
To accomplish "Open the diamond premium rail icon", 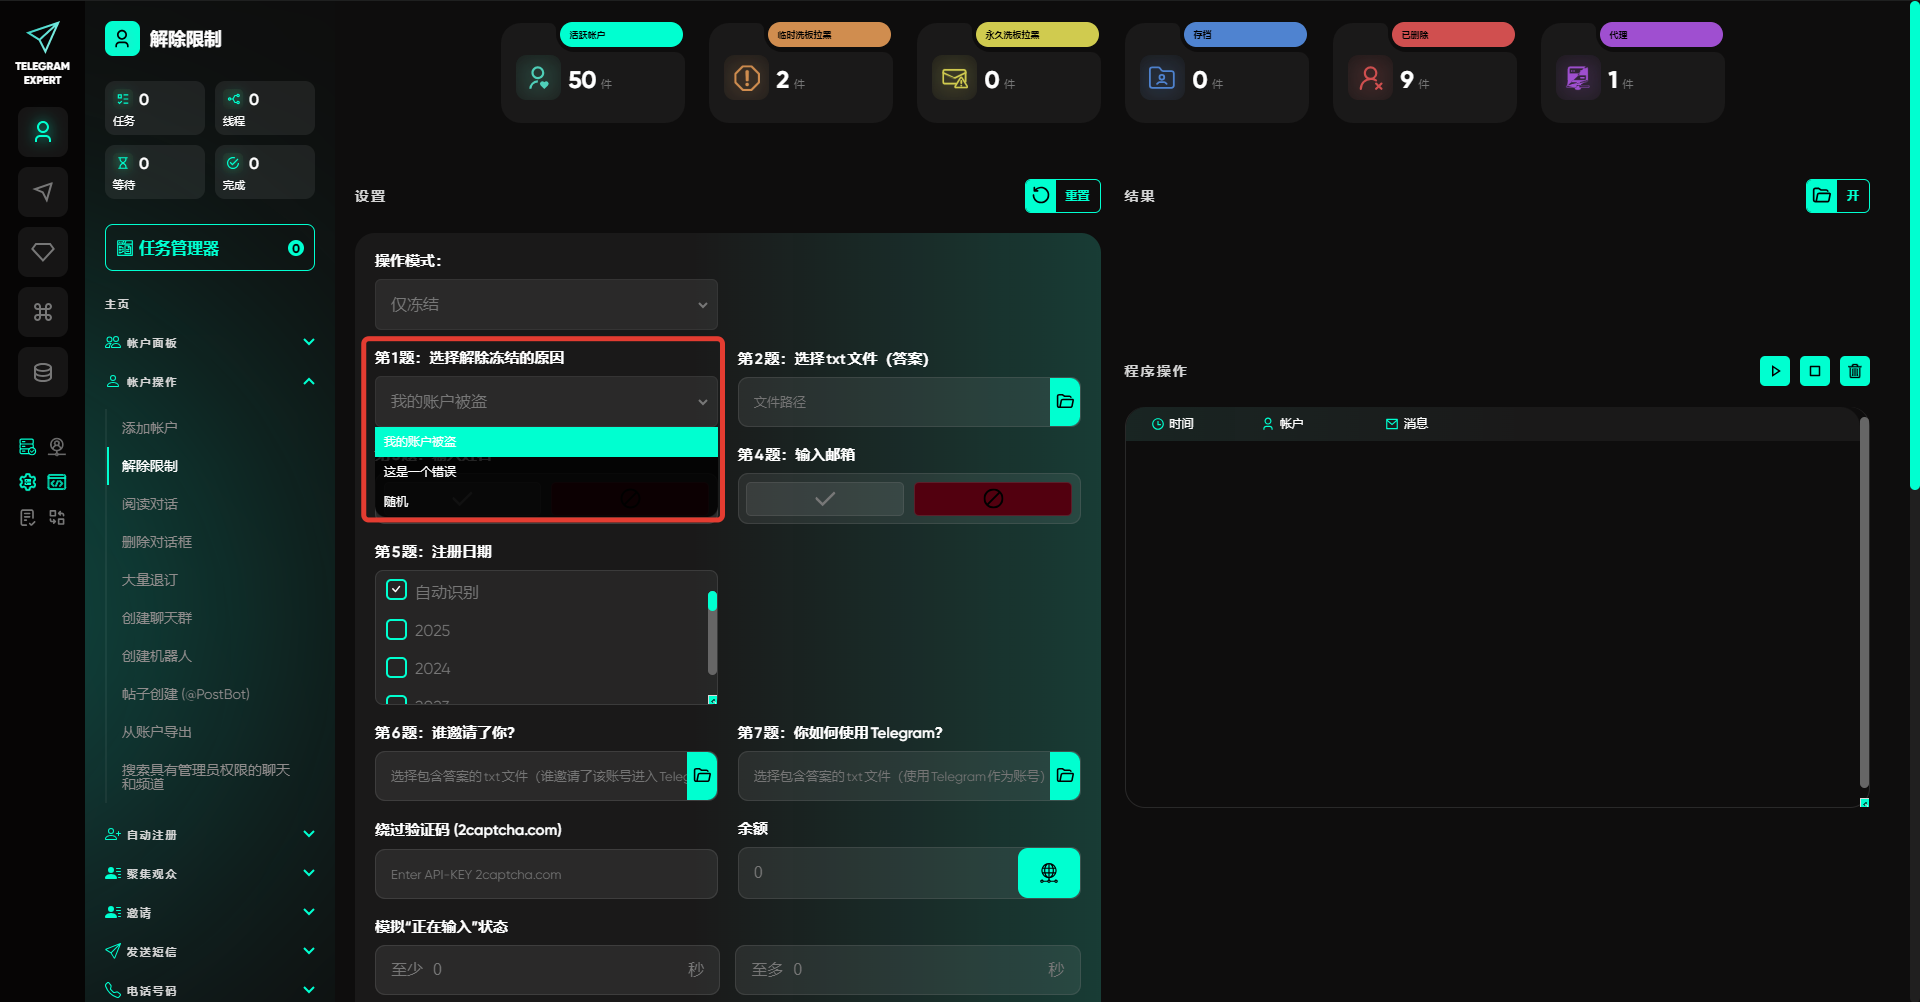I will pos(43,252).
